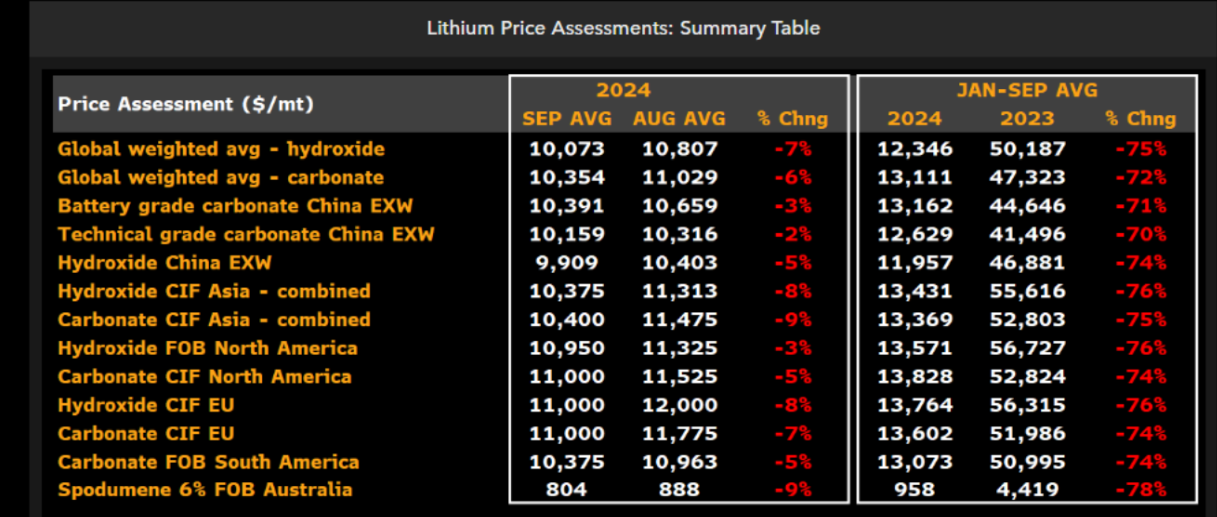Select 'Spodumene 6% FOB Australia' row label
Viewport: 1217px width, 517px height.
205,490
